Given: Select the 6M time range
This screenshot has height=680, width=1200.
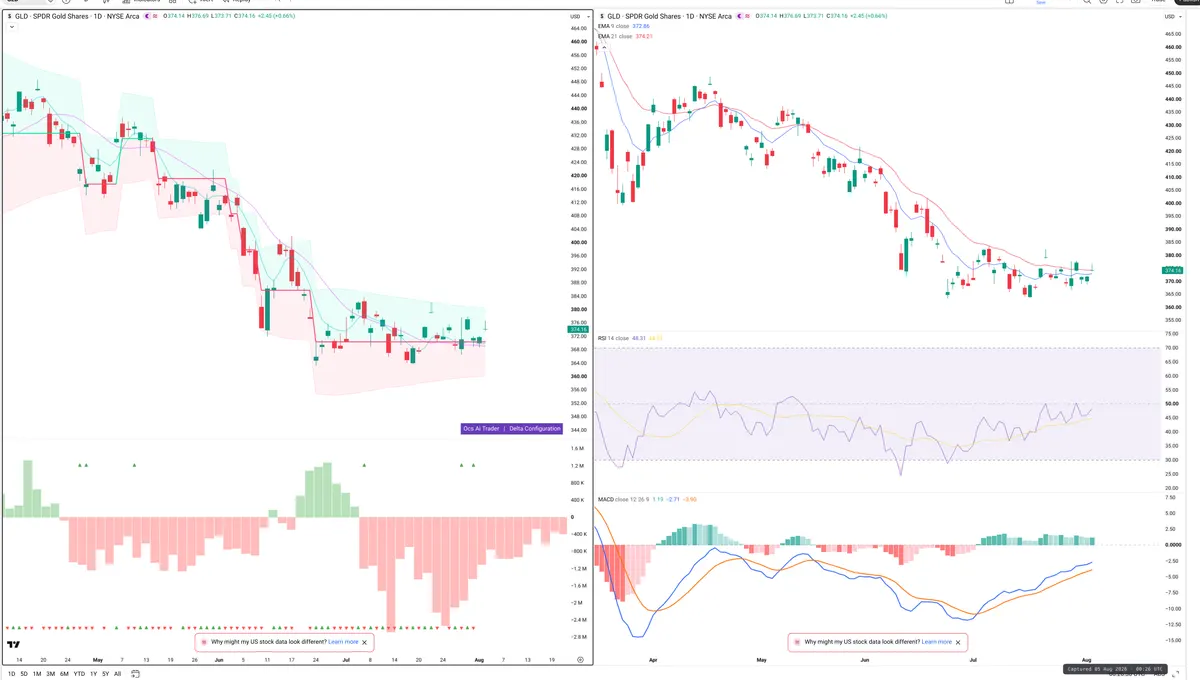Looking at the screenshot, I should (64, 674).
